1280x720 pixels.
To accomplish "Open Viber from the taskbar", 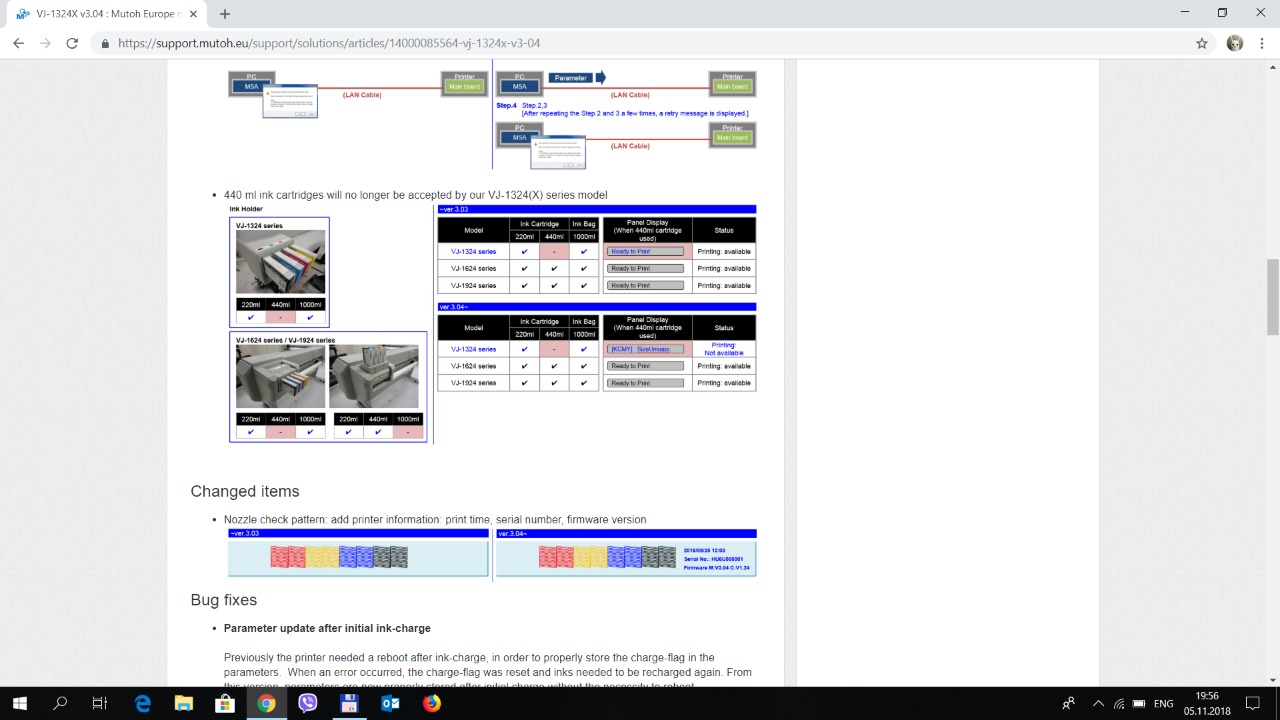I will 307,703.
